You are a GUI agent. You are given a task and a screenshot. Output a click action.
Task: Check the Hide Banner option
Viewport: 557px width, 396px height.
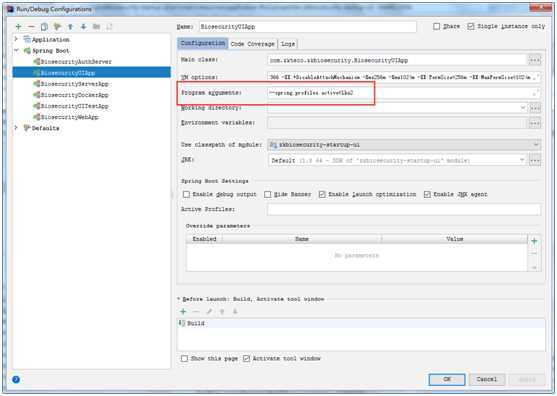(267, 194)
